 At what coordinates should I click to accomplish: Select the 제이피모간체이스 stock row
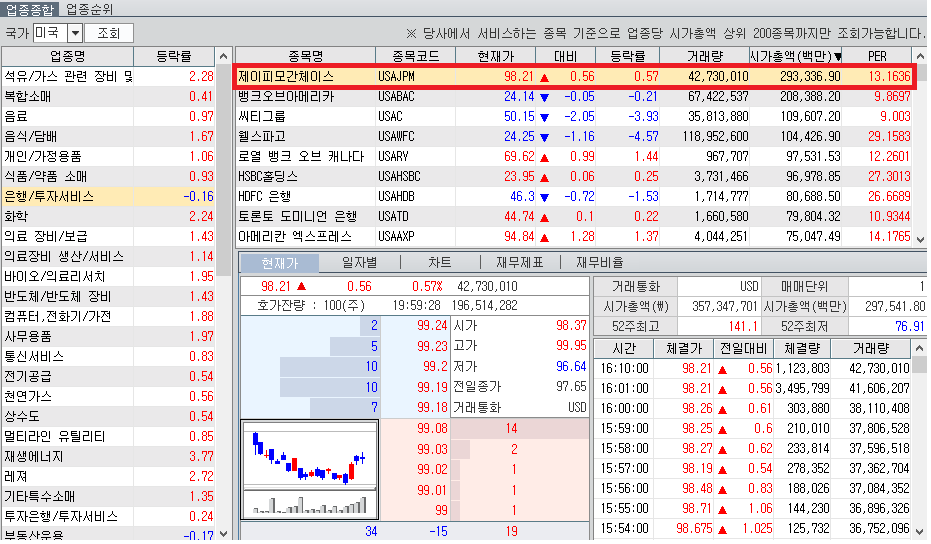[574, 76]
